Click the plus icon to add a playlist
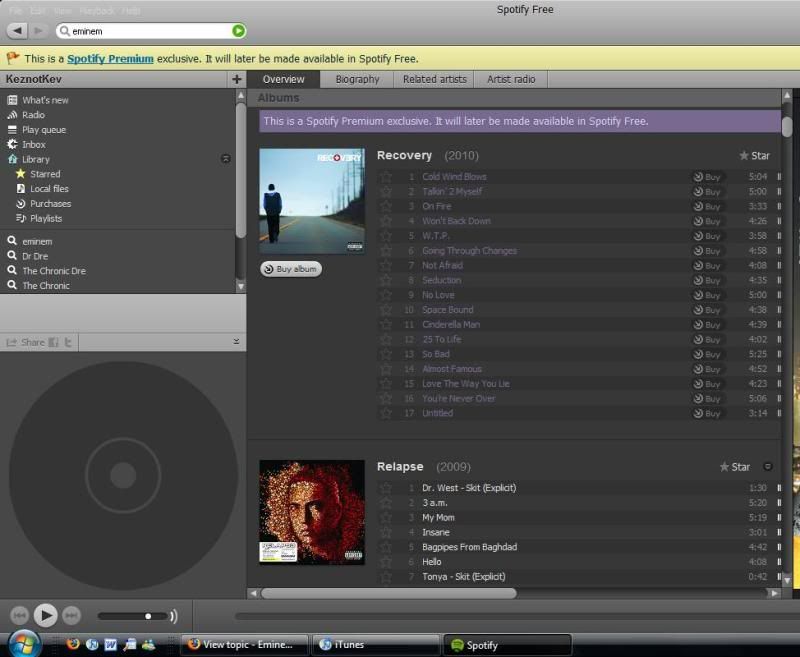800x657 pixels. click(236, 79)
